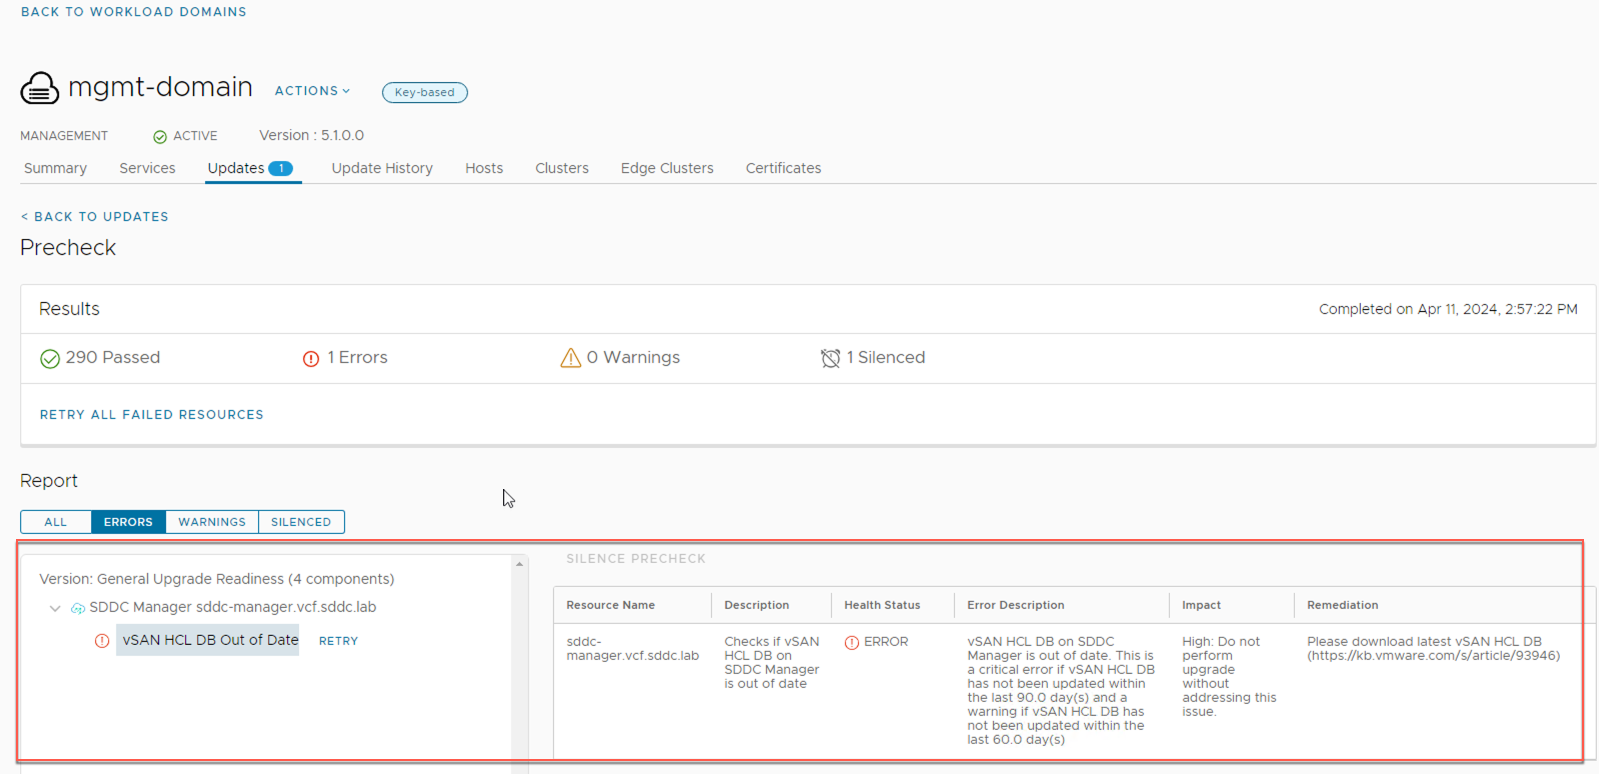The width and height of the screenshot is (1599, 774).
Task: Click the warning triangle icon
Action: pyautogui.click(x=571, y=358)
